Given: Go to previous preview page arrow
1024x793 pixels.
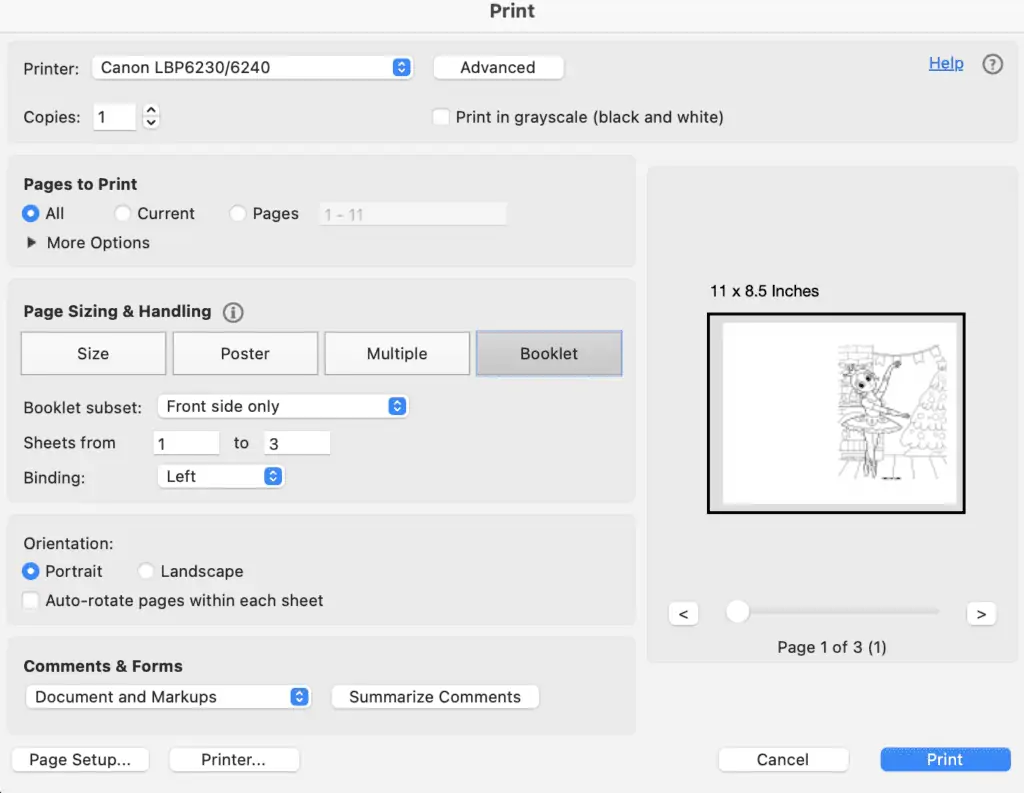Looking at the screenshot, I should point(683,614).
